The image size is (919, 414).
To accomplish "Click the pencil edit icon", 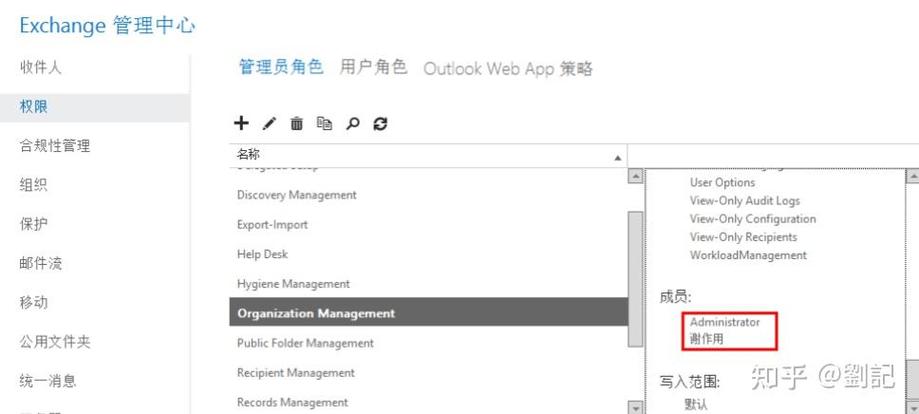I will point(268,124).
